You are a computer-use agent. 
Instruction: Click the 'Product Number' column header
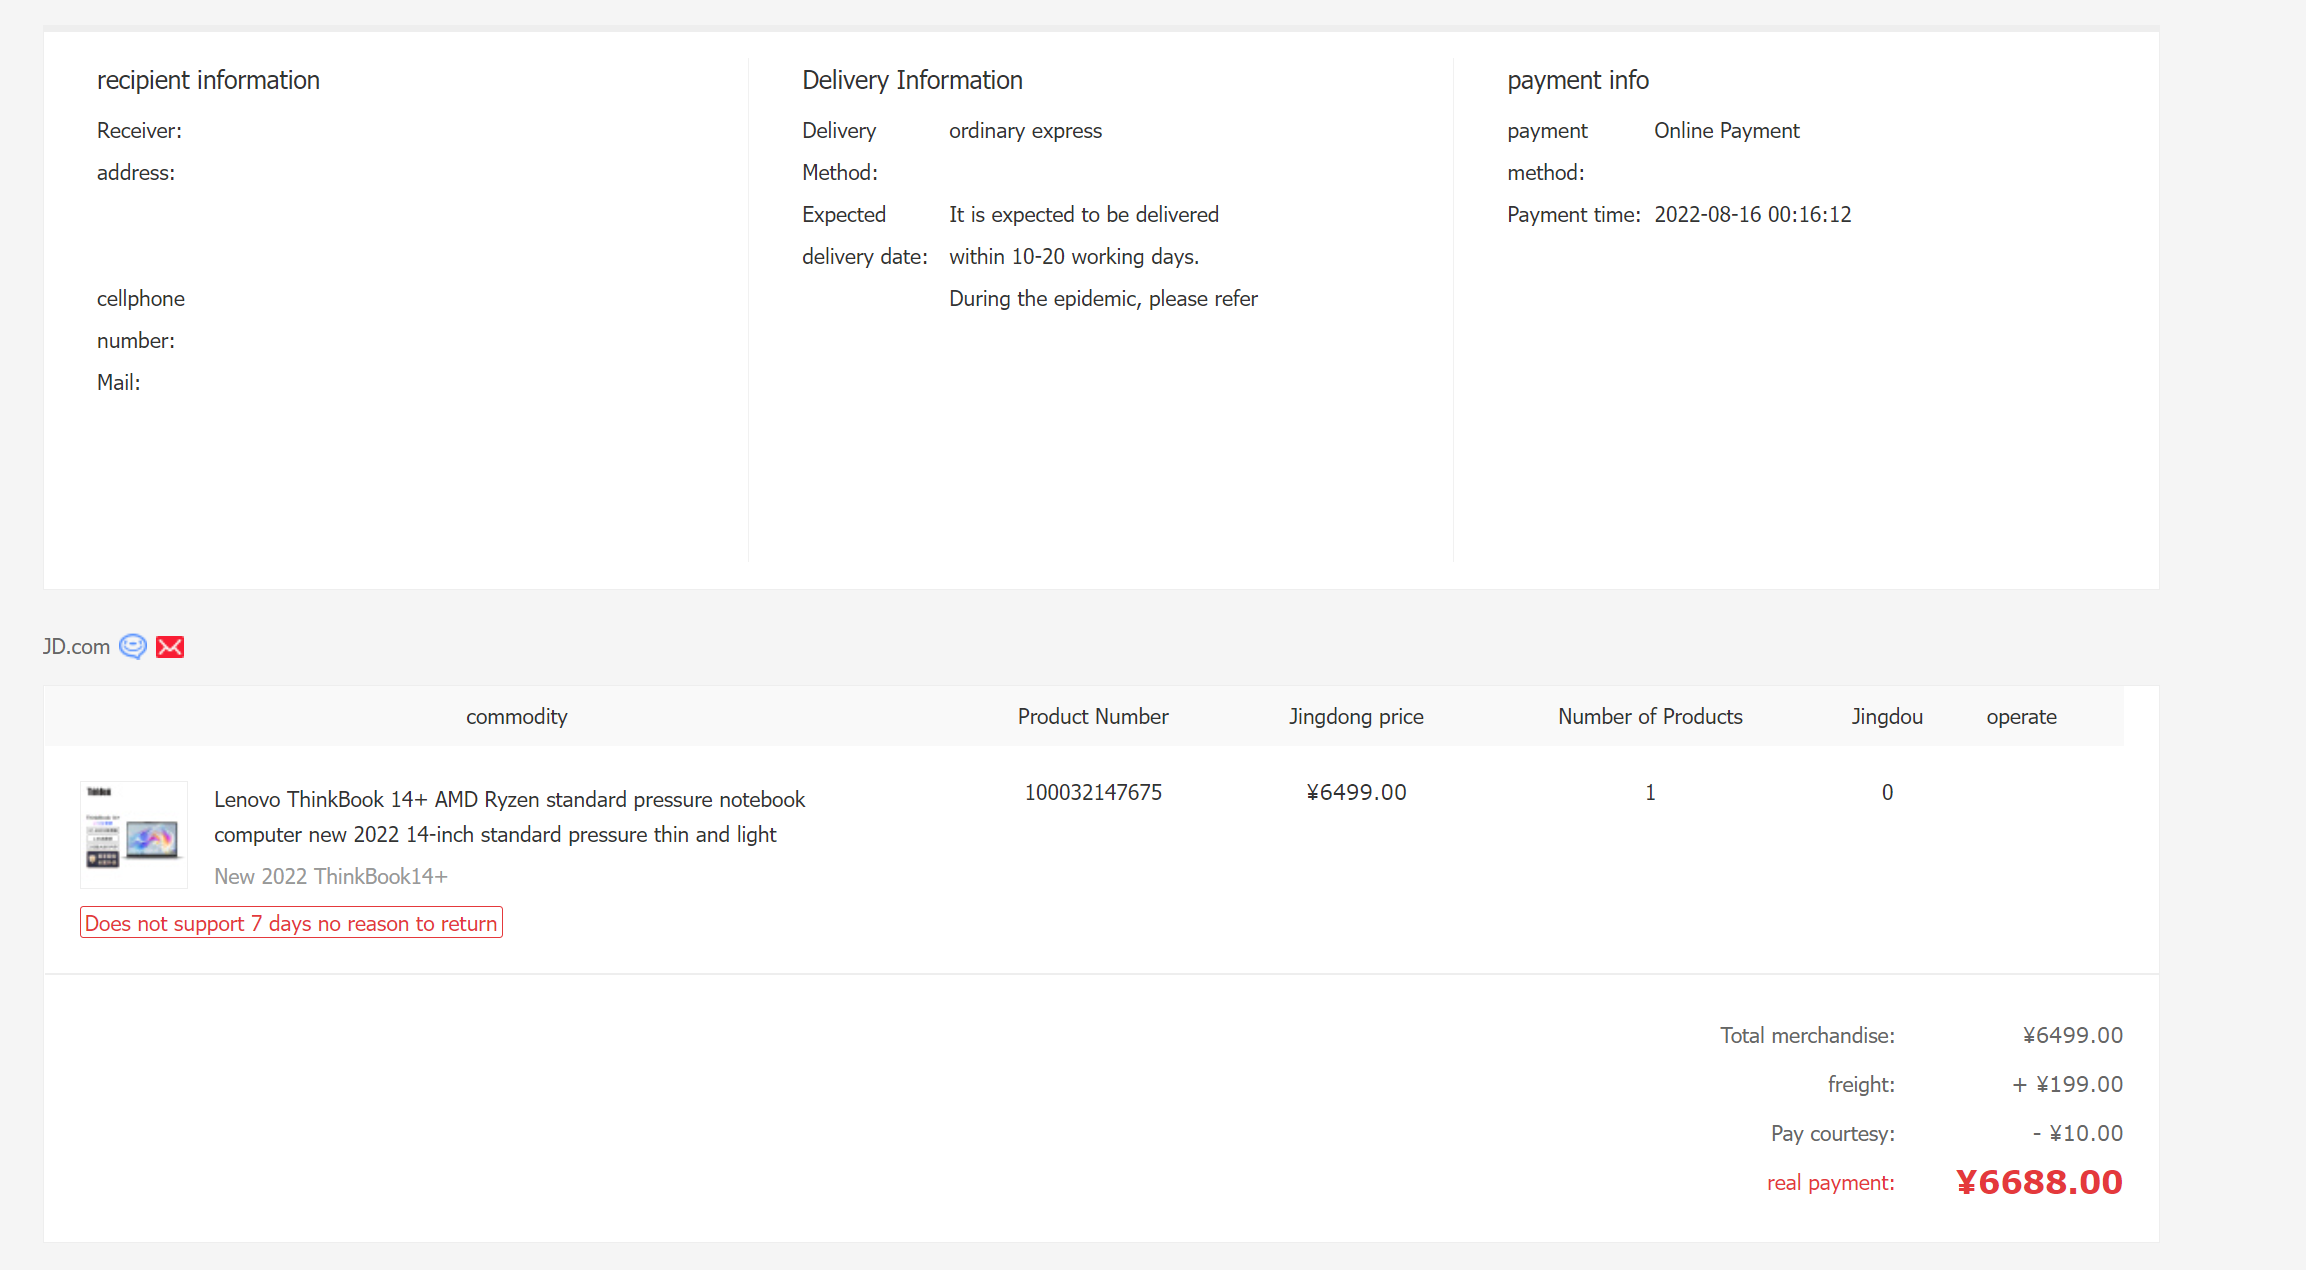[1093, 717]
